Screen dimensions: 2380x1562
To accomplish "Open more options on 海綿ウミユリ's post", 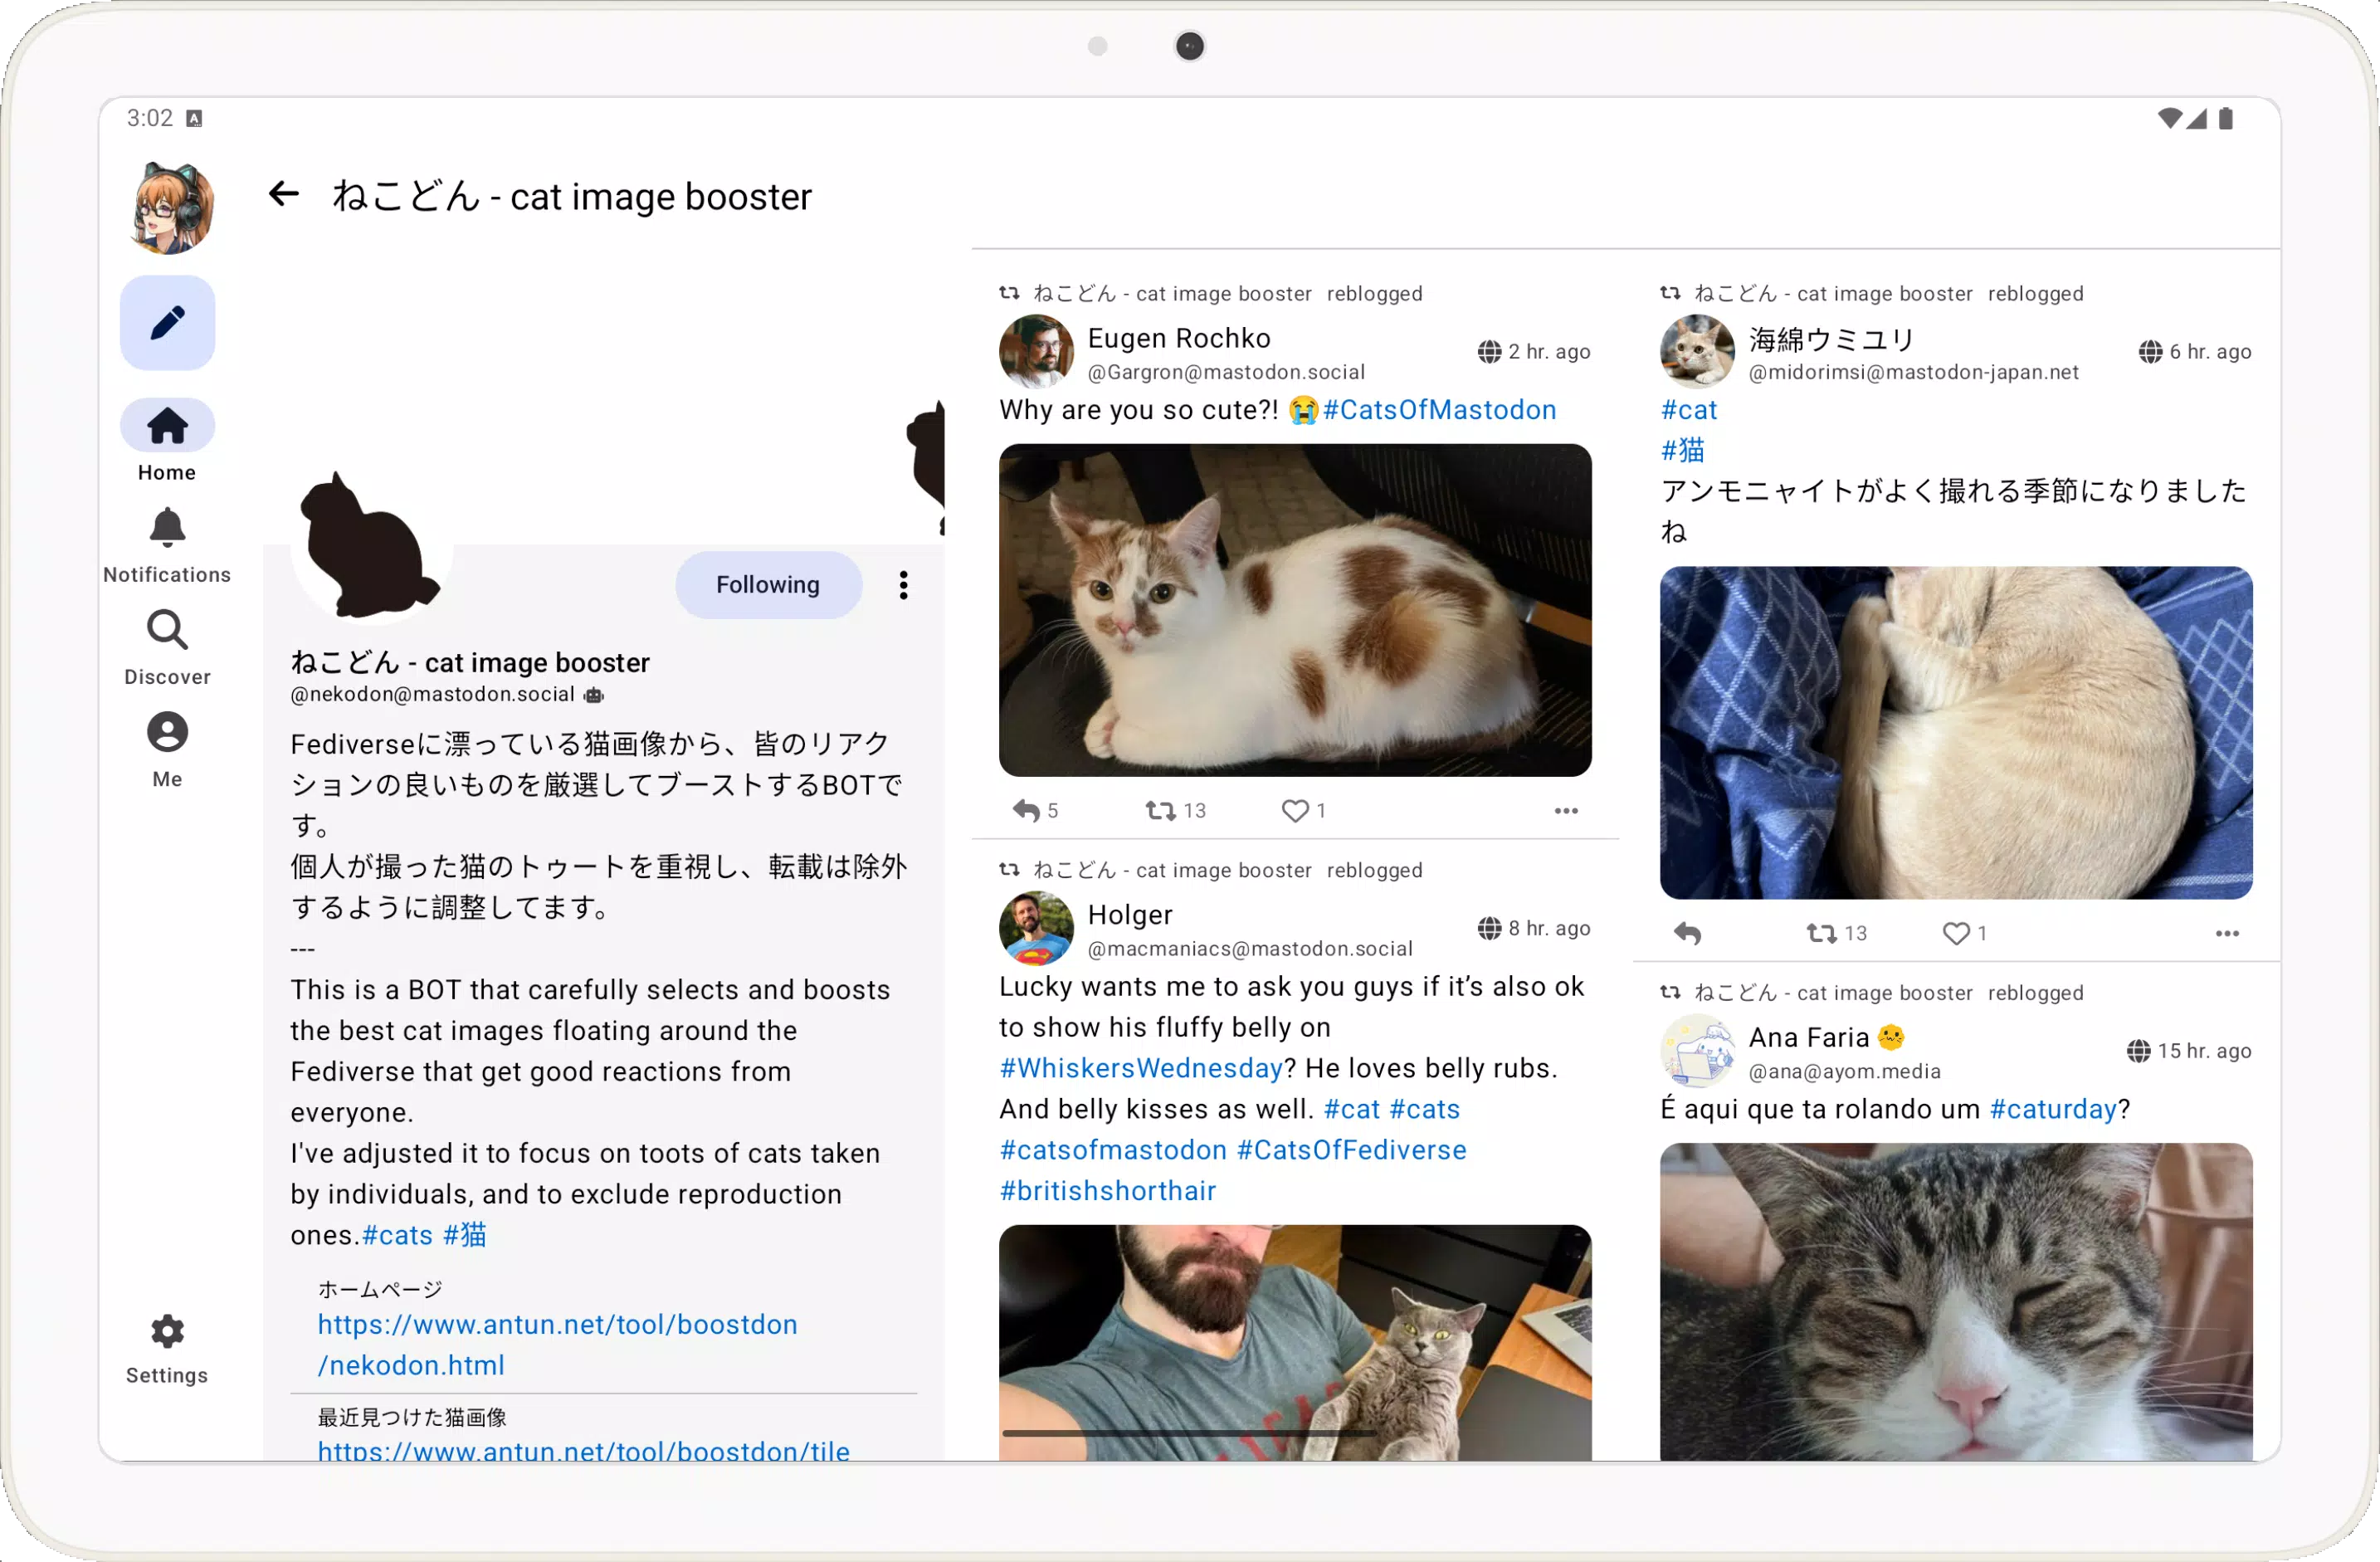I will (x=2227, y=933).
